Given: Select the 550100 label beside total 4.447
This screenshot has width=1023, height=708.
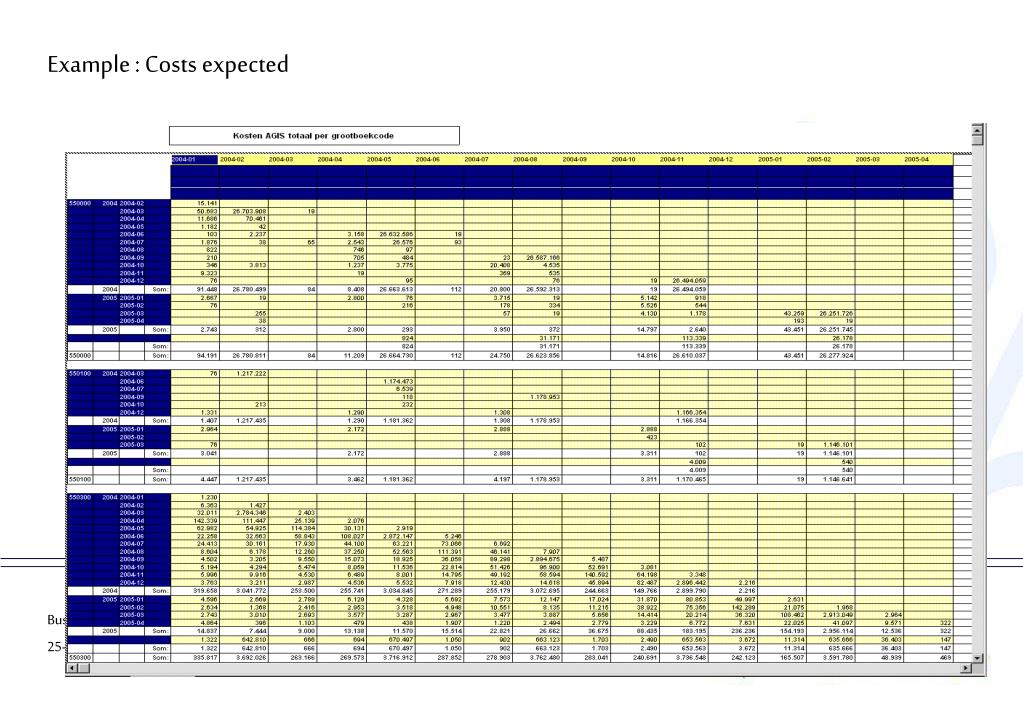Looking at the screenshot, I should [x=80, y=480].
